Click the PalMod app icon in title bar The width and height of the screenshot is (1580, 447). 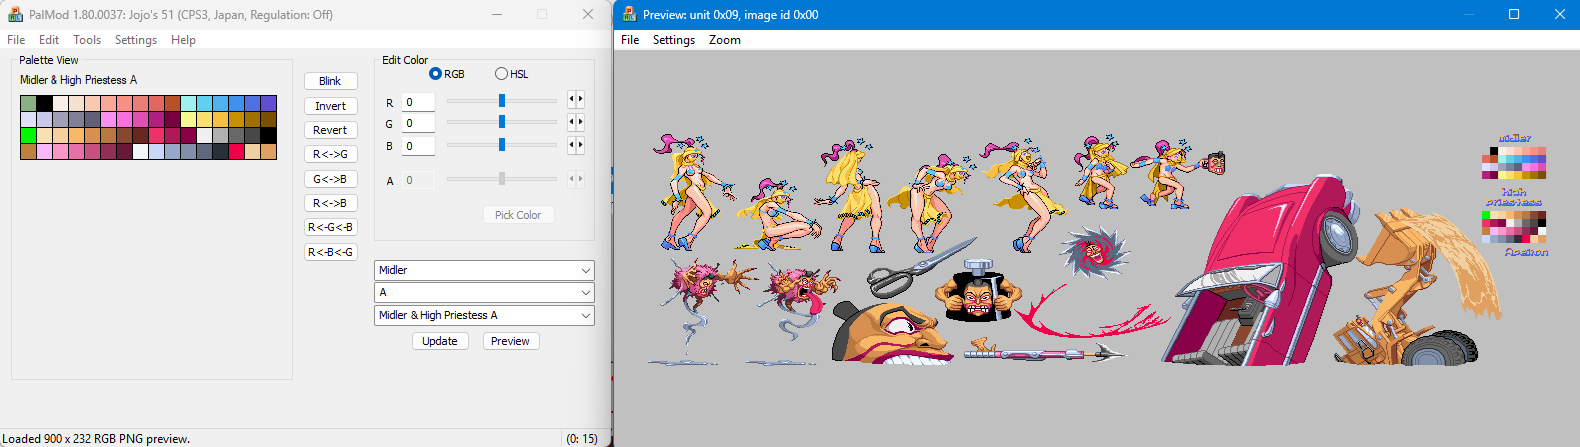[x=15, y=15]
